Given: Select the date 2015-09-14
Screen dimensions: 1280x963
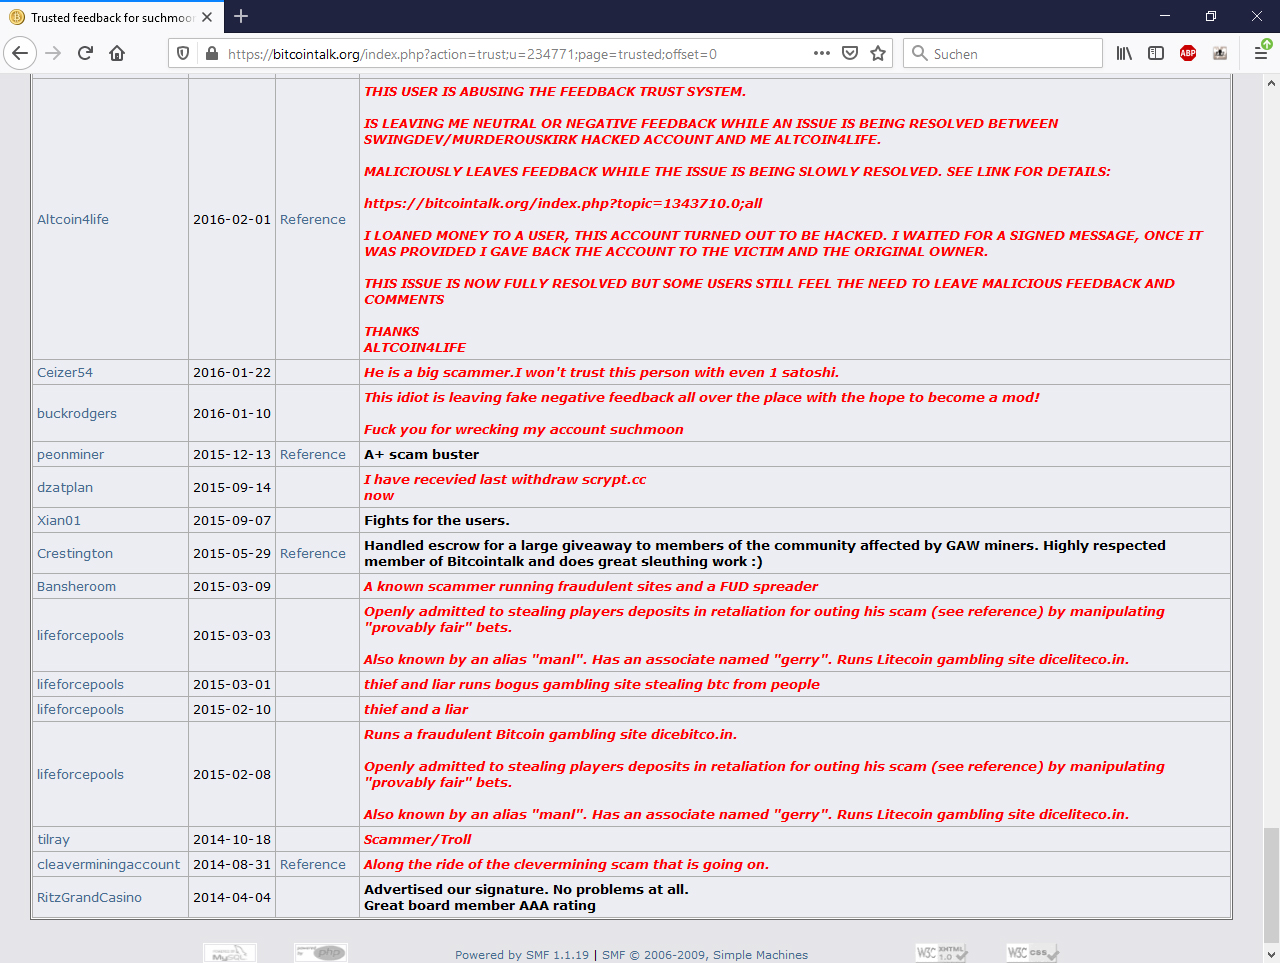Looking at the screenshot, I should click(232, 487).
